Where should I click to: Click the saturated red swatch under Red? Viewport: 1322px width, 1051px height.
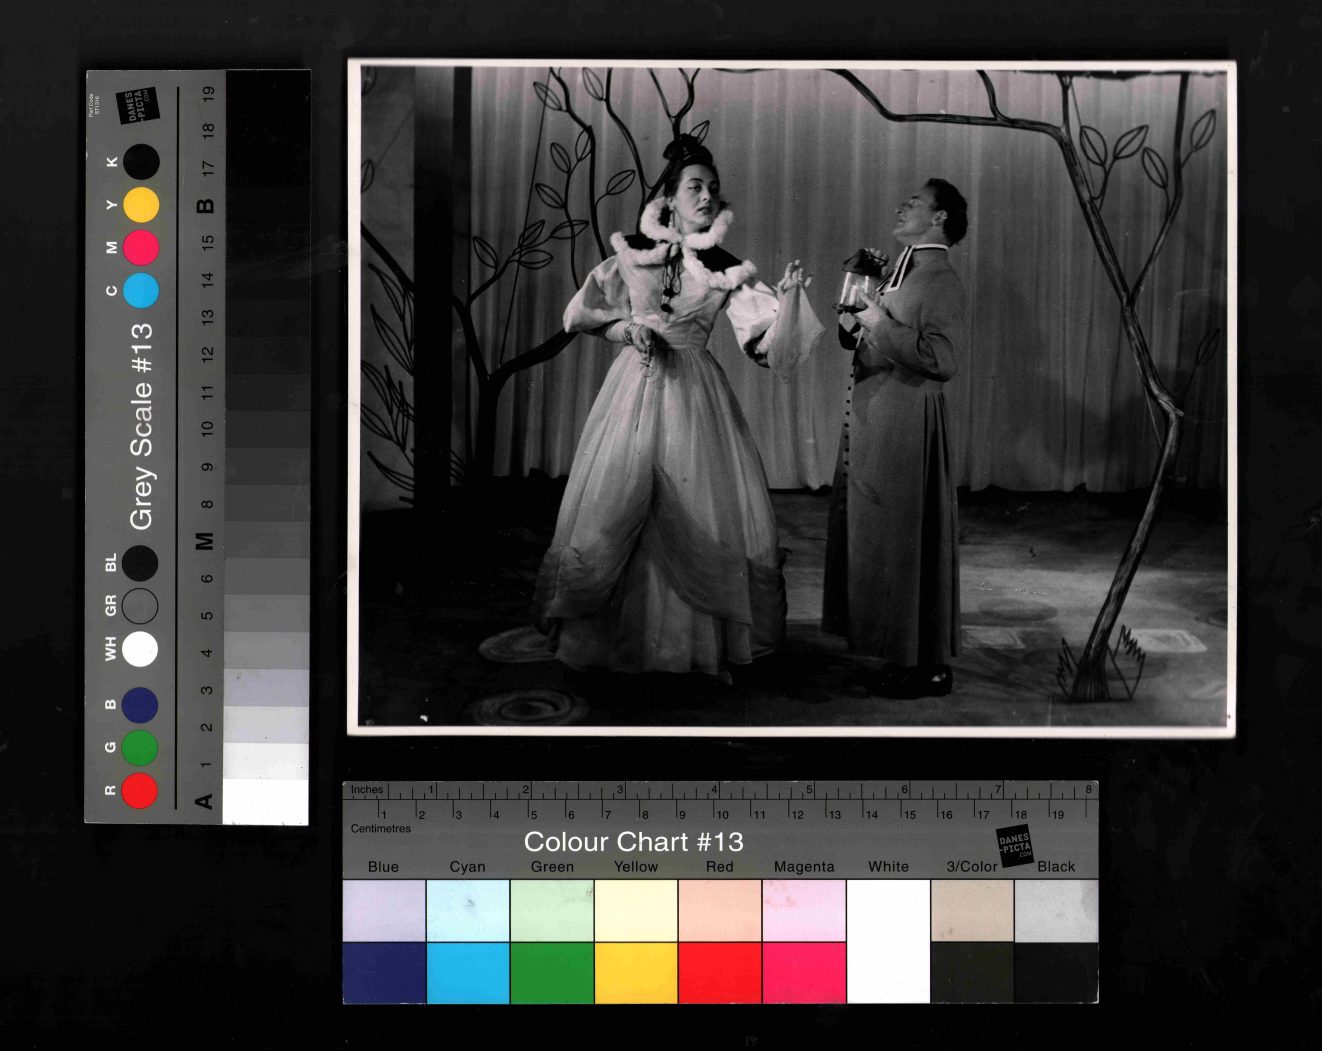coord(720,972)
